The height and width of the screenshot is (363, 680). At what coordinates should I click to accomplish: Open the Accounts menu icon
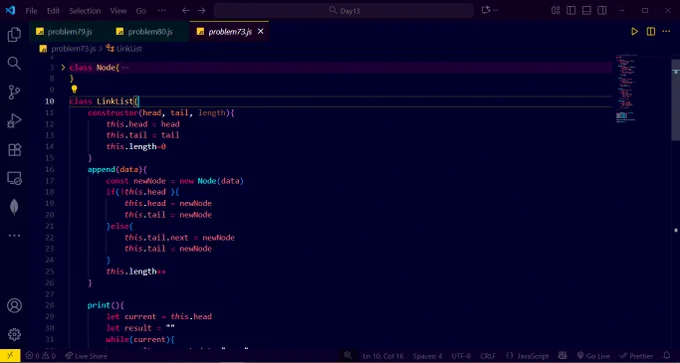click(x=14, y=306)
